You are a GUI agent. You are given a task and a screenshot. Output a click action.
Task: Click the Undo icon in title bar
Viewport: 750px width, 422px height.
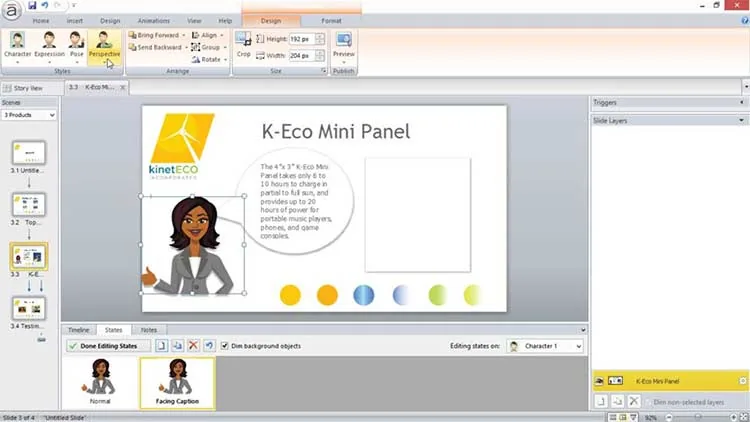tap(45, 5)
